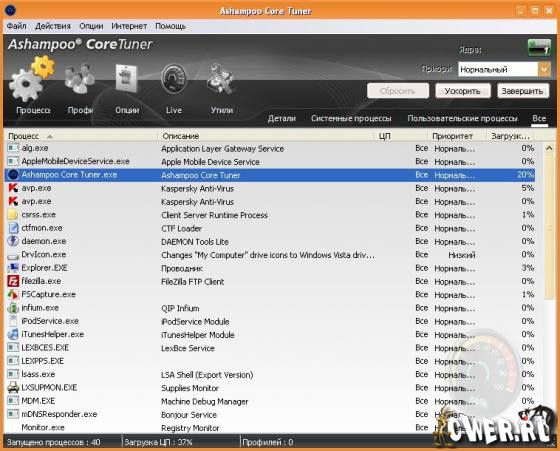
Task: Click the Ashampoo Core Tuner.exe row icon
Action: [13, 175]
